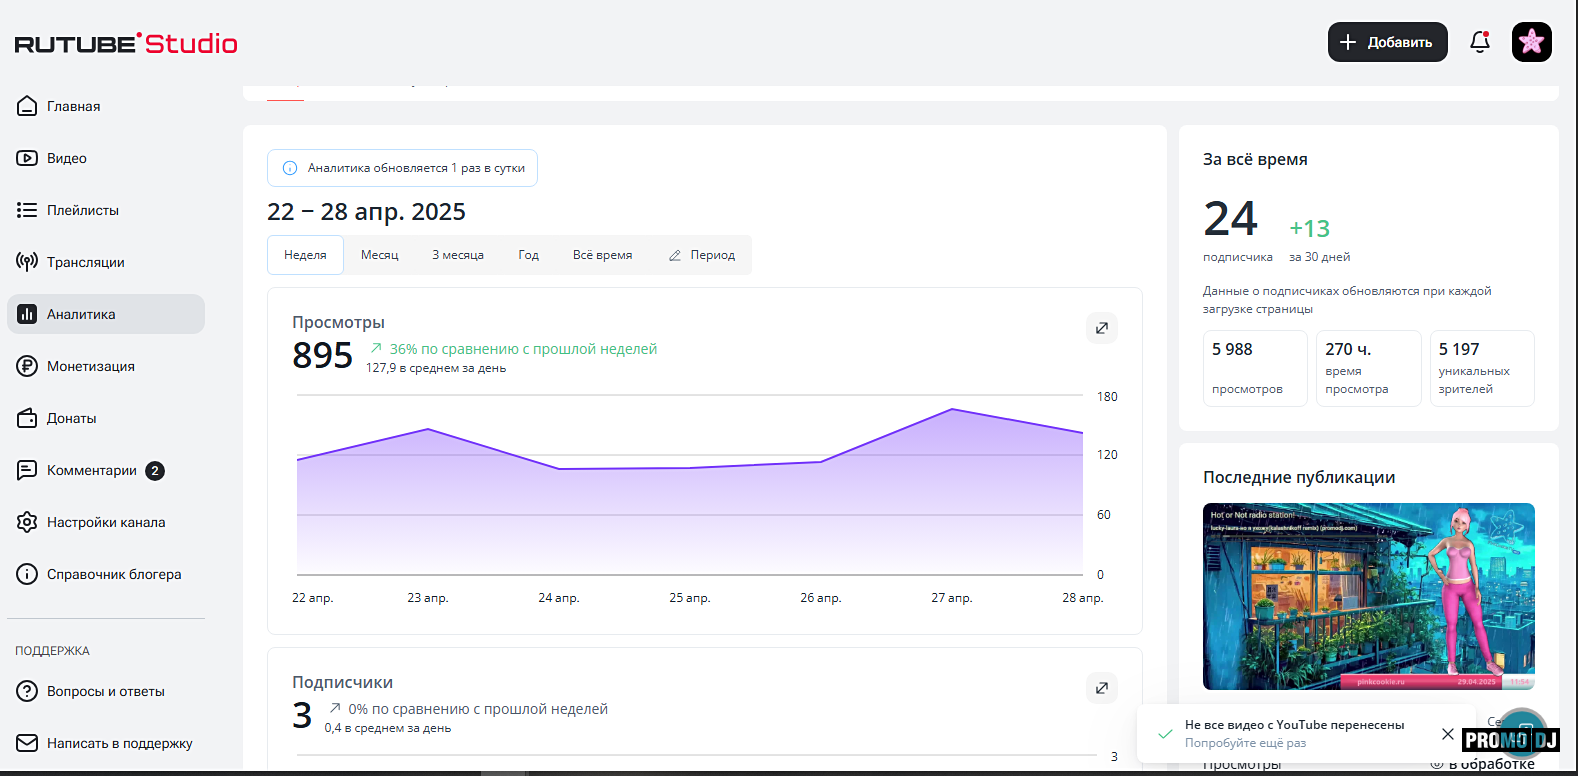Open the notifications bell
The image size is (1578, 776).
1480,42
